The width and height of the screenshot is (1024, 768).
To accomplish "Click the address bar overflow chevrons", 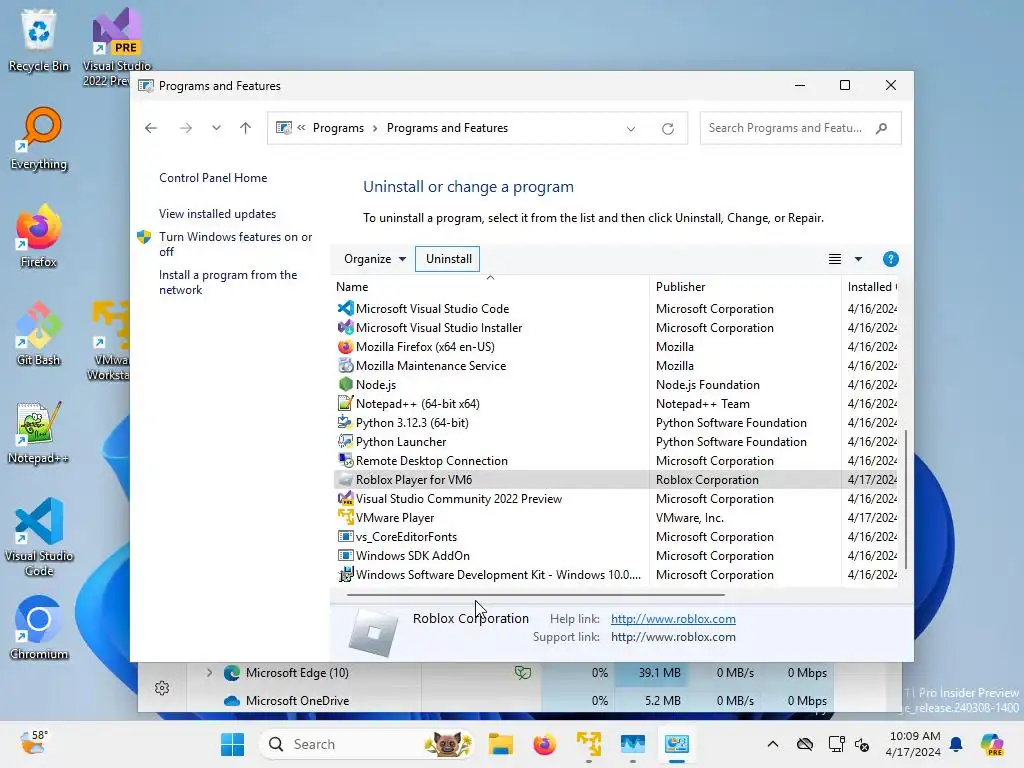I will point(301,128).
